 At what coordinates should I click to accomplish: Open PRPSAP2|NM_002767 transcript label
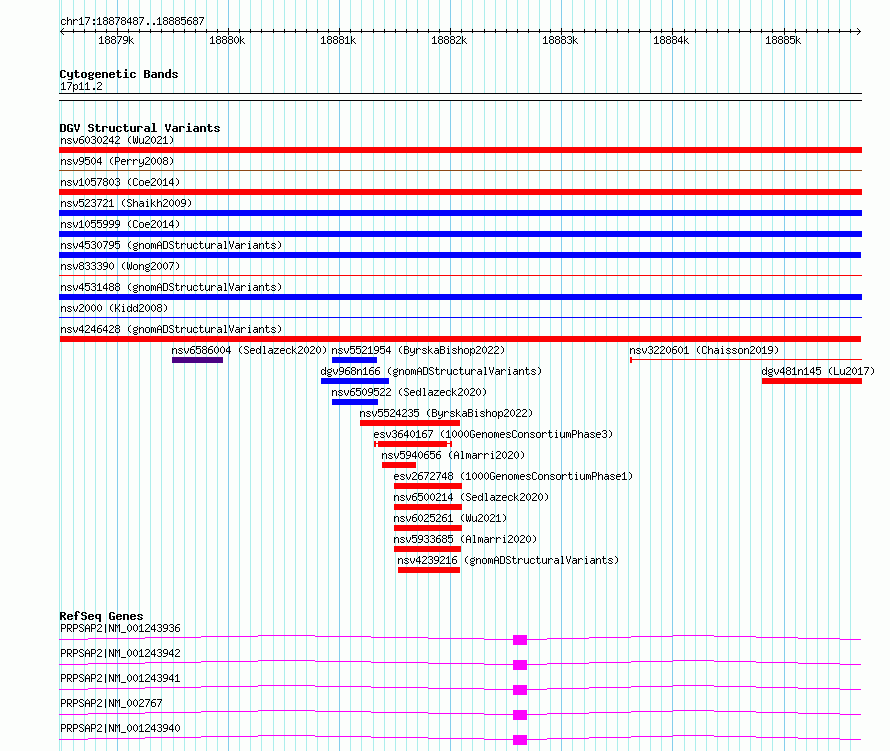pos(111,703)
